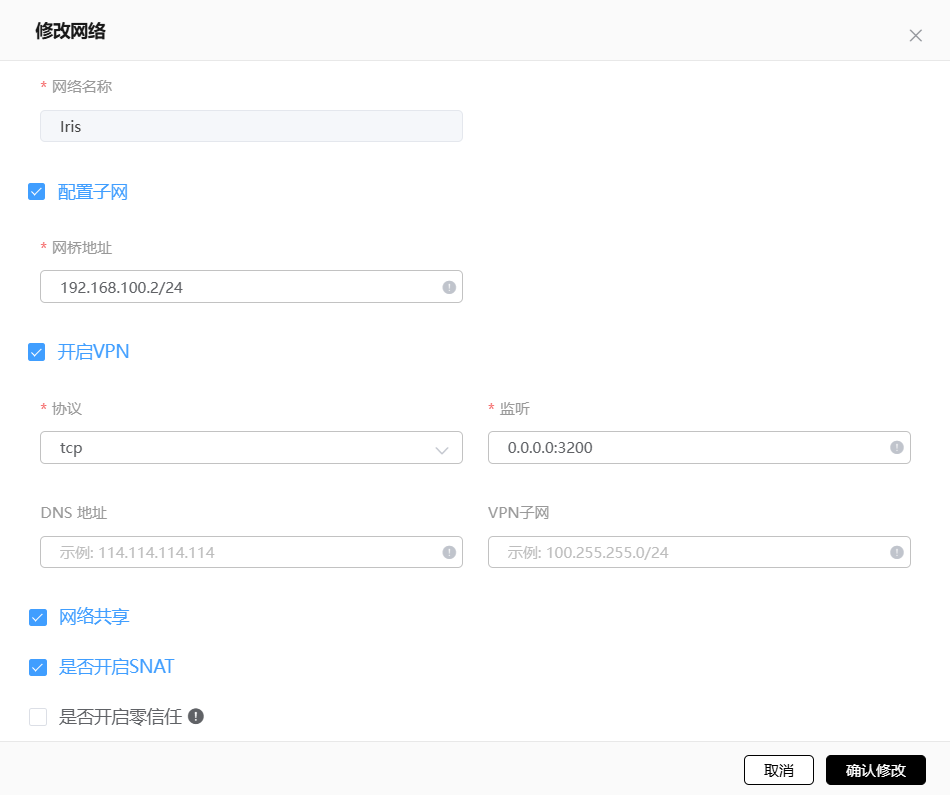Open the 协议 tcp dropdown

240,448
